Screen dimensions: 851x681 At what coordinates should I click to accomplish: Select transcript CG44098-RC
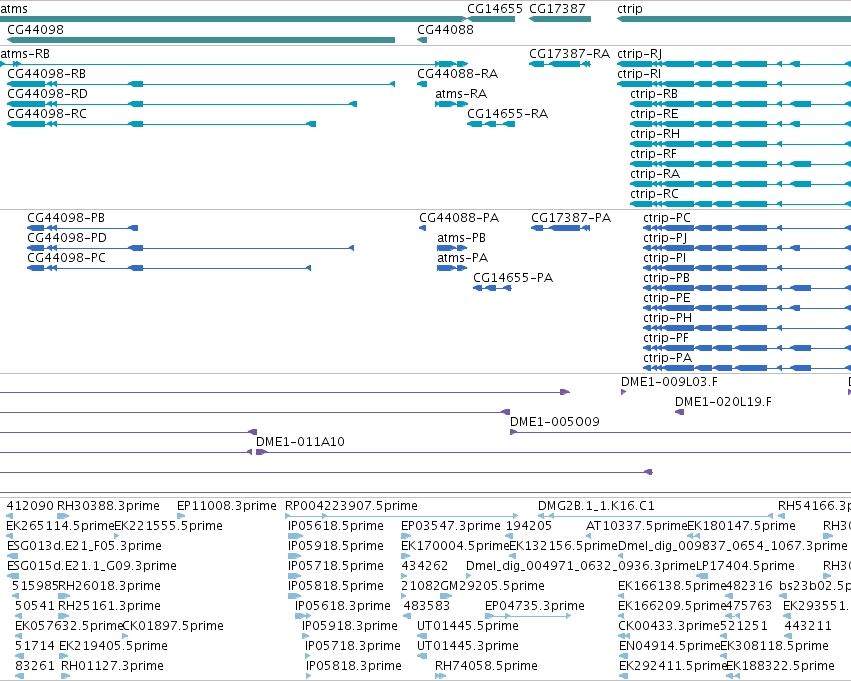(47, 114)
